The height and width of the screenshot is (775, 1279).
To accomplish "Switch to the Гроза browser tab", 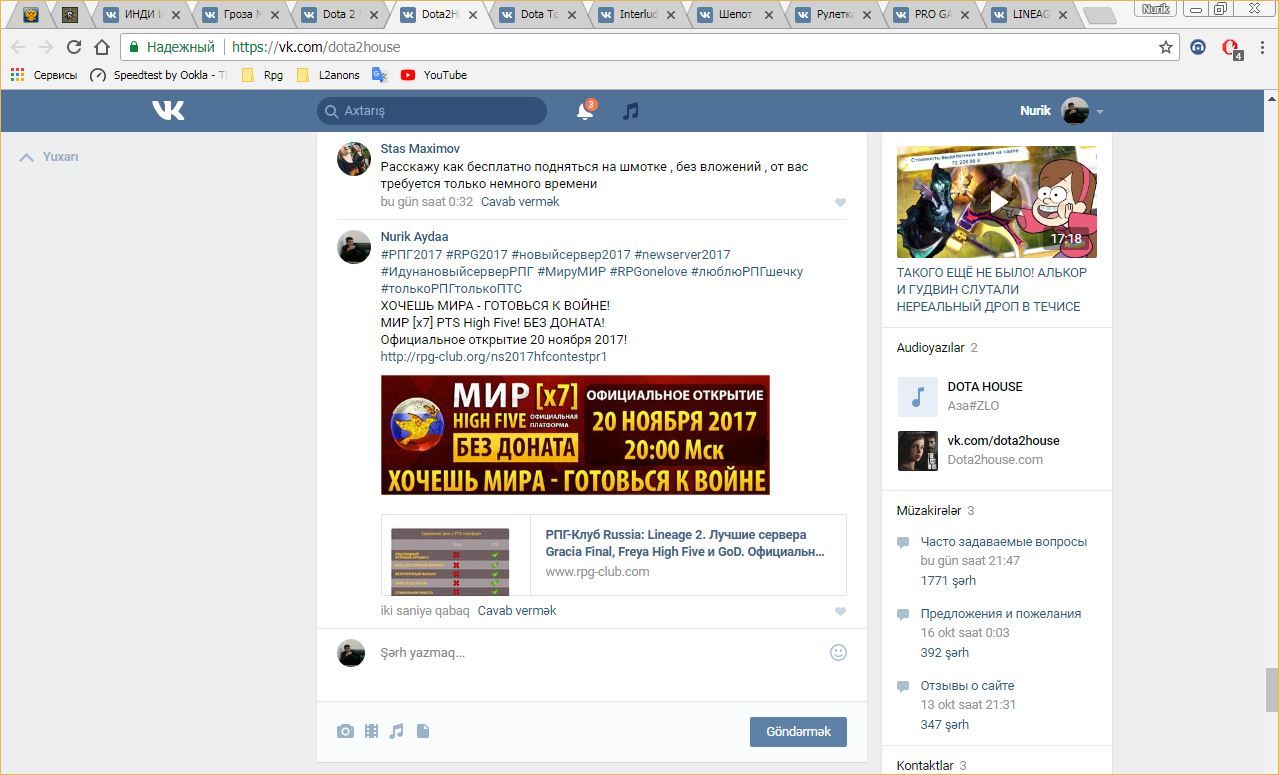I will pos(242,15).
